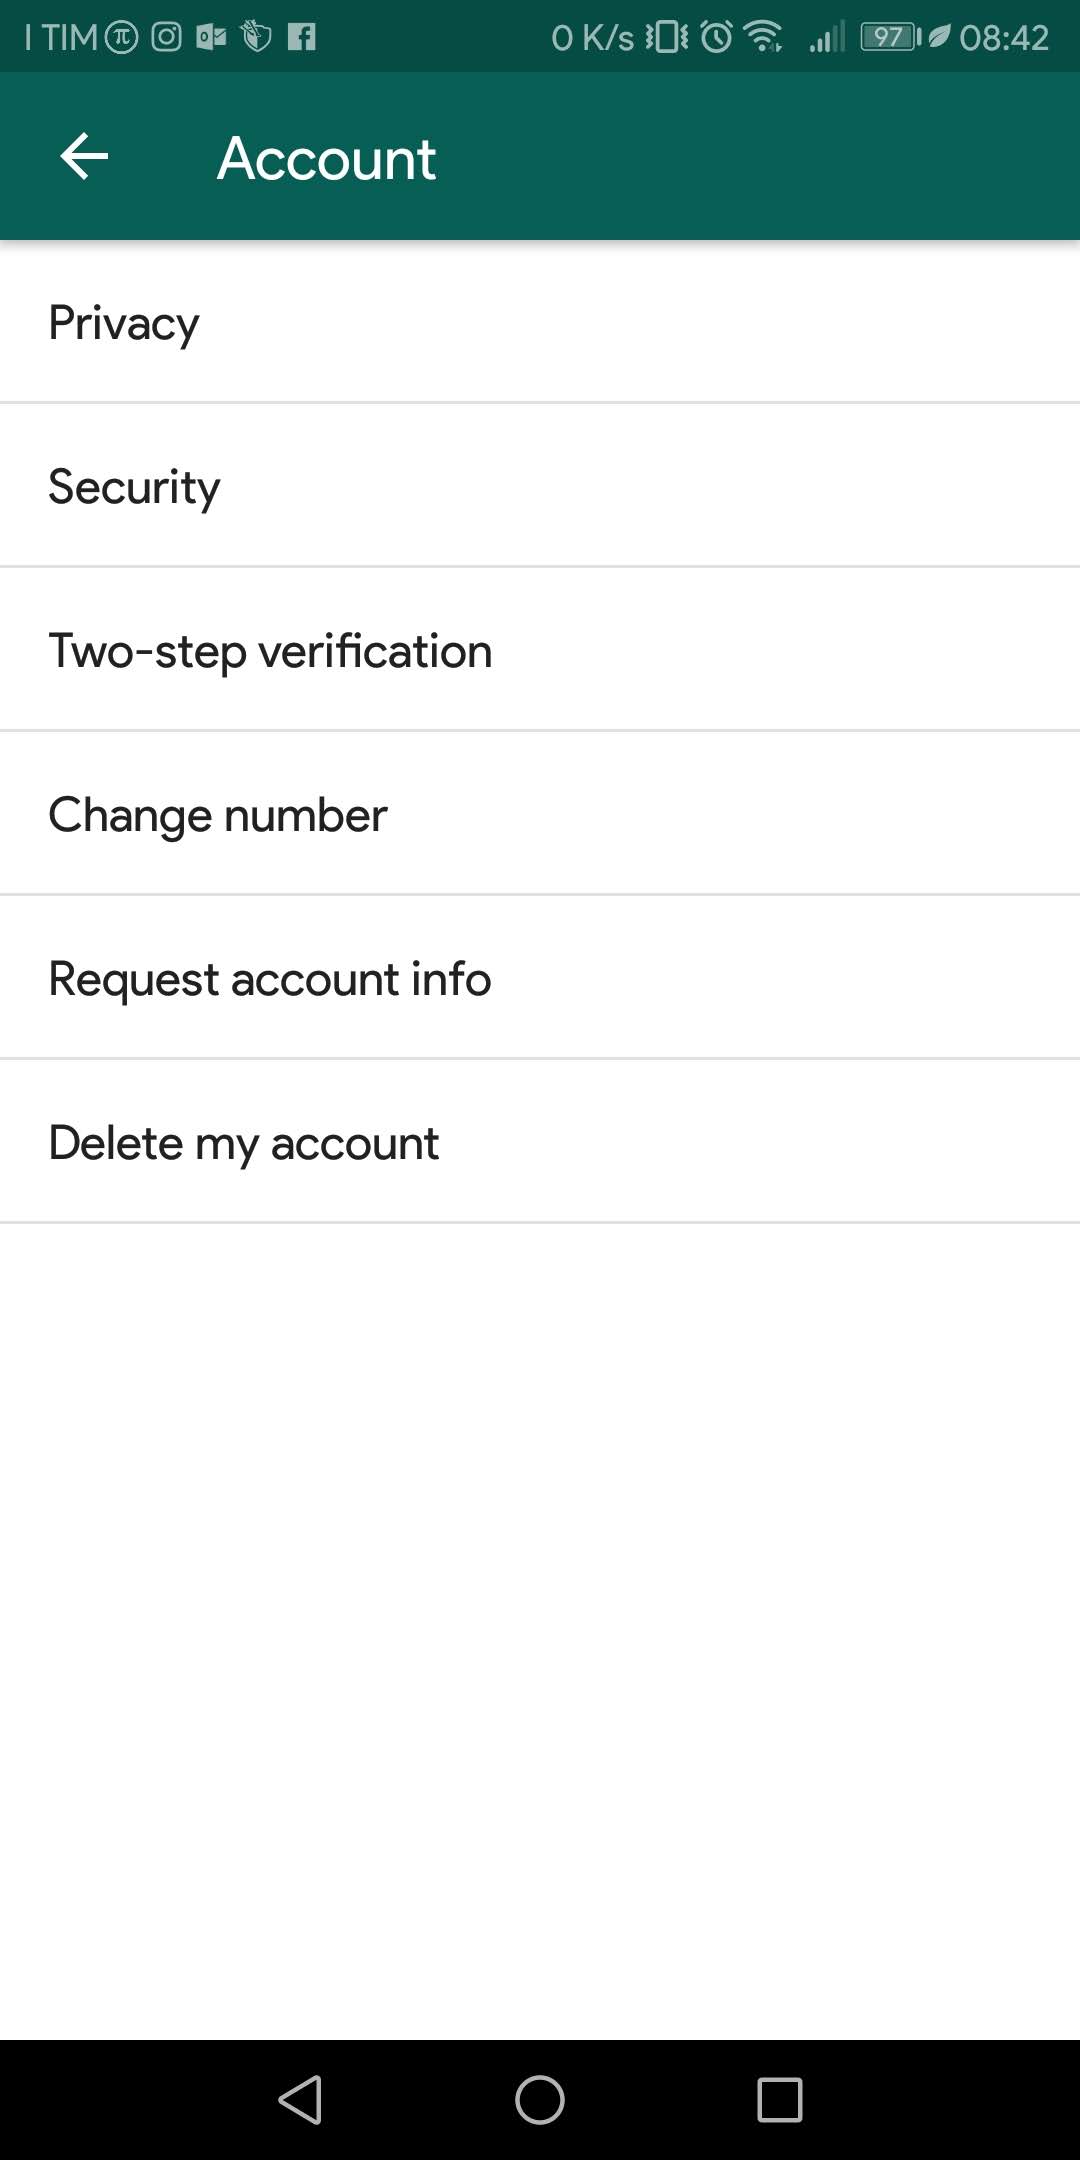Tap the clock showing 08:42
The height and width of the screenshot is (2160, 1080).
[x=1003, y=37]
